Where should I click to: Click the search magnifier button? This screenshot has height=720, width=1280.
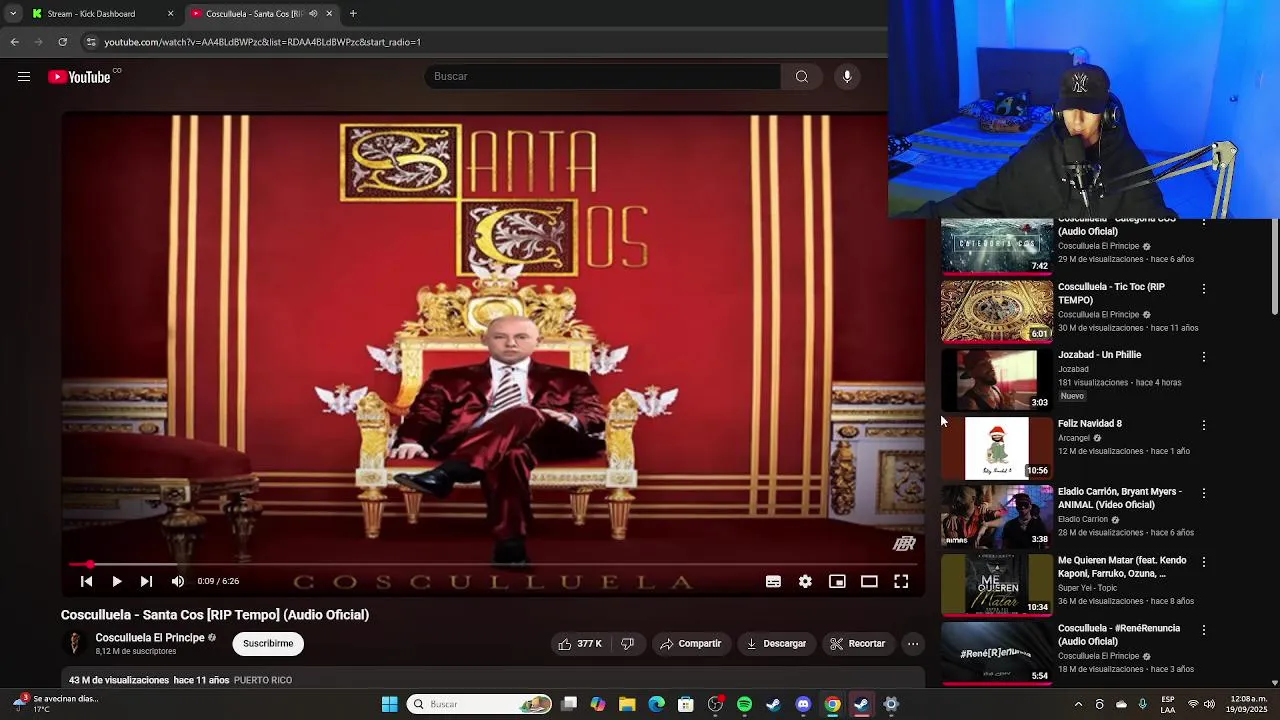click(x=802, y=77)
